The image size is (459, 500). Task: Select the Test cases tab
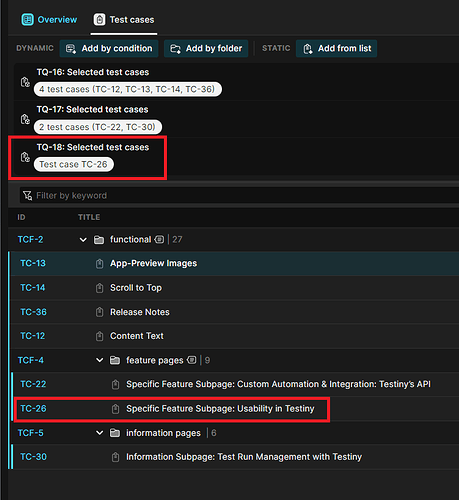pyautogui.click(x=124, y=20)
